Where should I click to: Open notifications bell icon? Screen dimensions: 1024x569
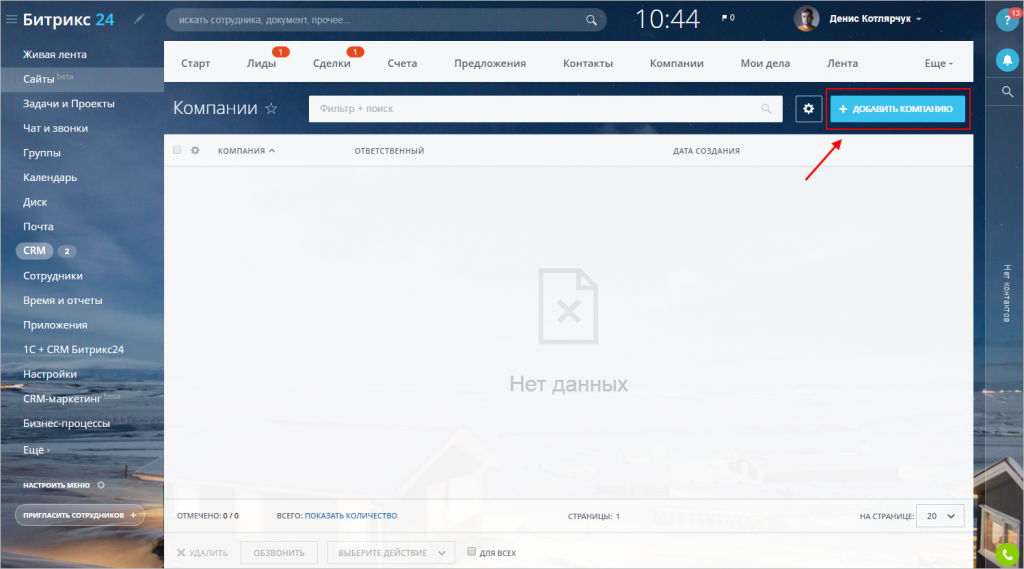tap(1006, 60)
